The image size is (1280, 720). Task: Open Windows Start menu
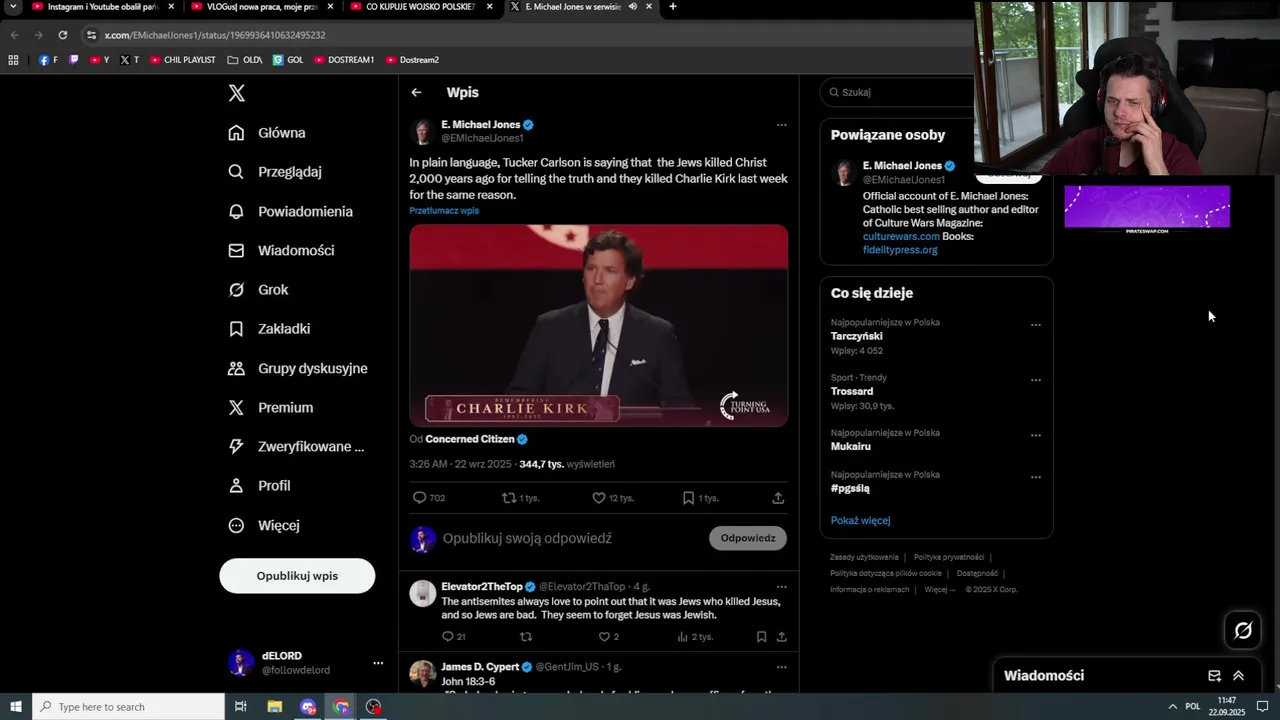pyautogui.click(x=15, y=707)
